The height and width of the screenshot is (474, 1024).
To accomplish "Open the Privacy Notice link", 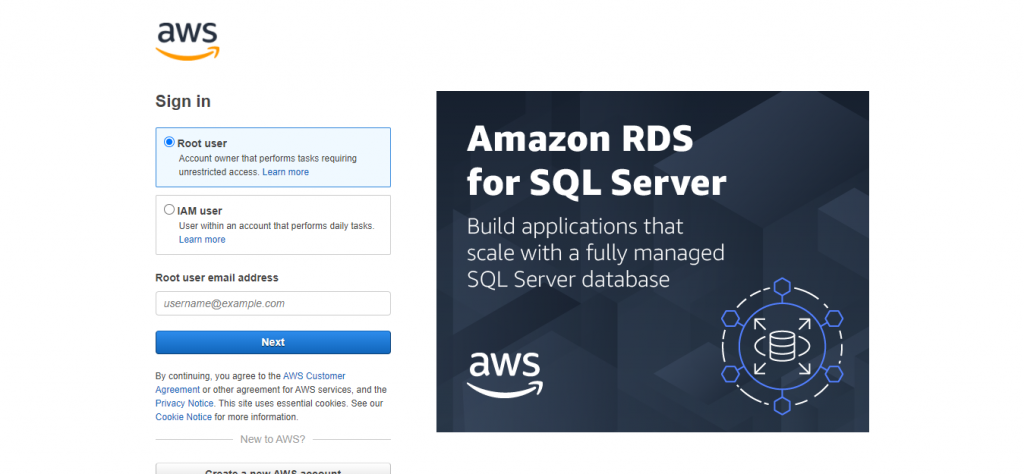I will 184,403.
